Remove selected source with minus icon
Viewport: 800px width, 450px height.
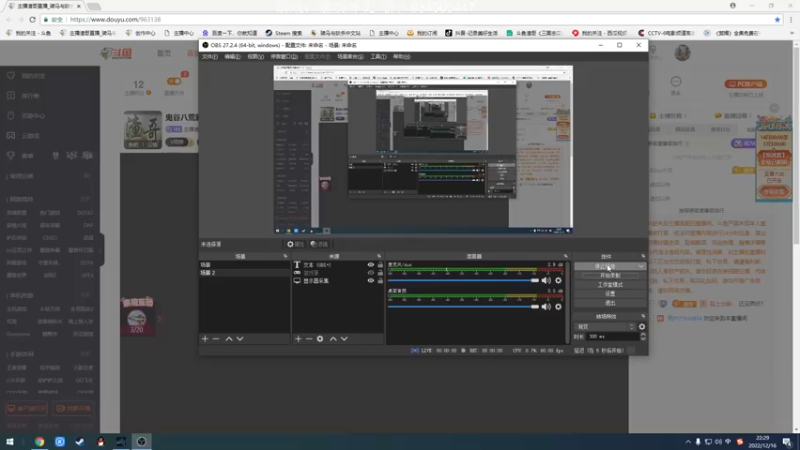tap(309, 339)
